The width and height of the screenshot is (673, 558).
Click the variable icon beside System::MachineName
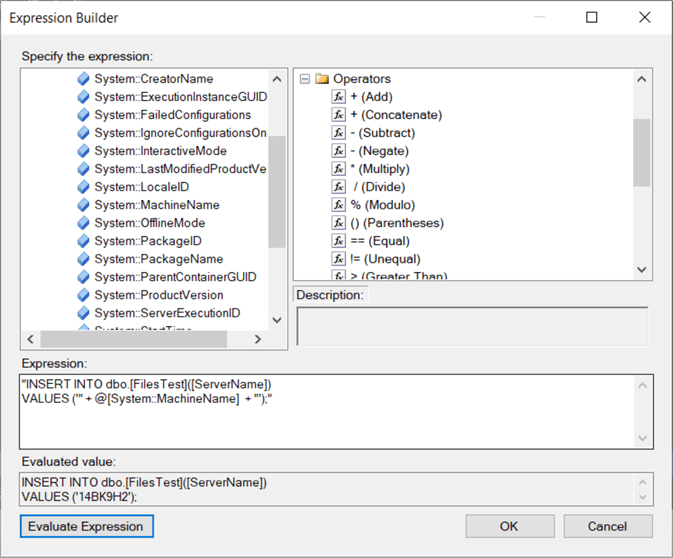pyautogui.click(x=83, y=205)
